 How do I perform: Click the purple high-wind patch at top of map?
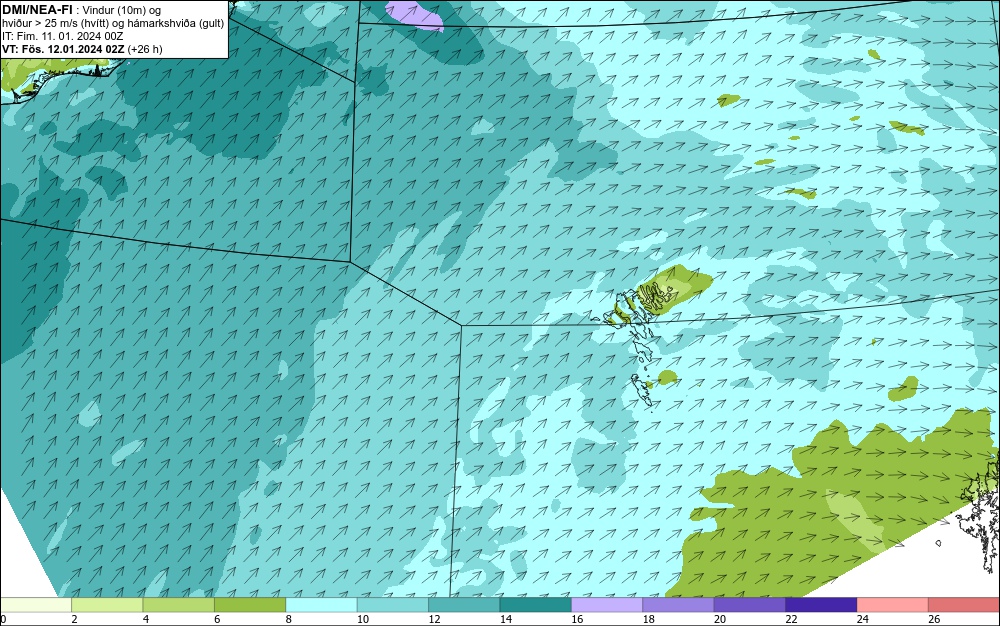[415, 14]
